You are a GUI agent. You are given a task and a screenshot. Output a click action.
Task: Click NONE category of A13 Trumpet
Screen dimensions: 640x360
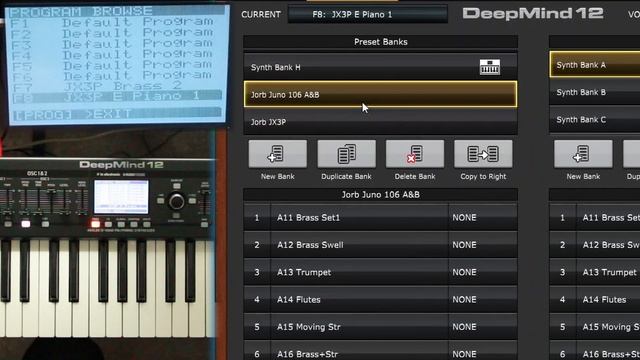483,272
